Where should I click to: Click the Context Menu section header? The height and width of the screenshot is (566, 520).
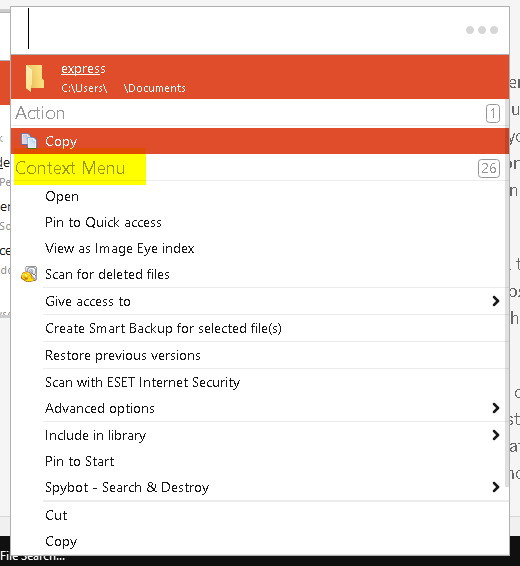(70, 168)
